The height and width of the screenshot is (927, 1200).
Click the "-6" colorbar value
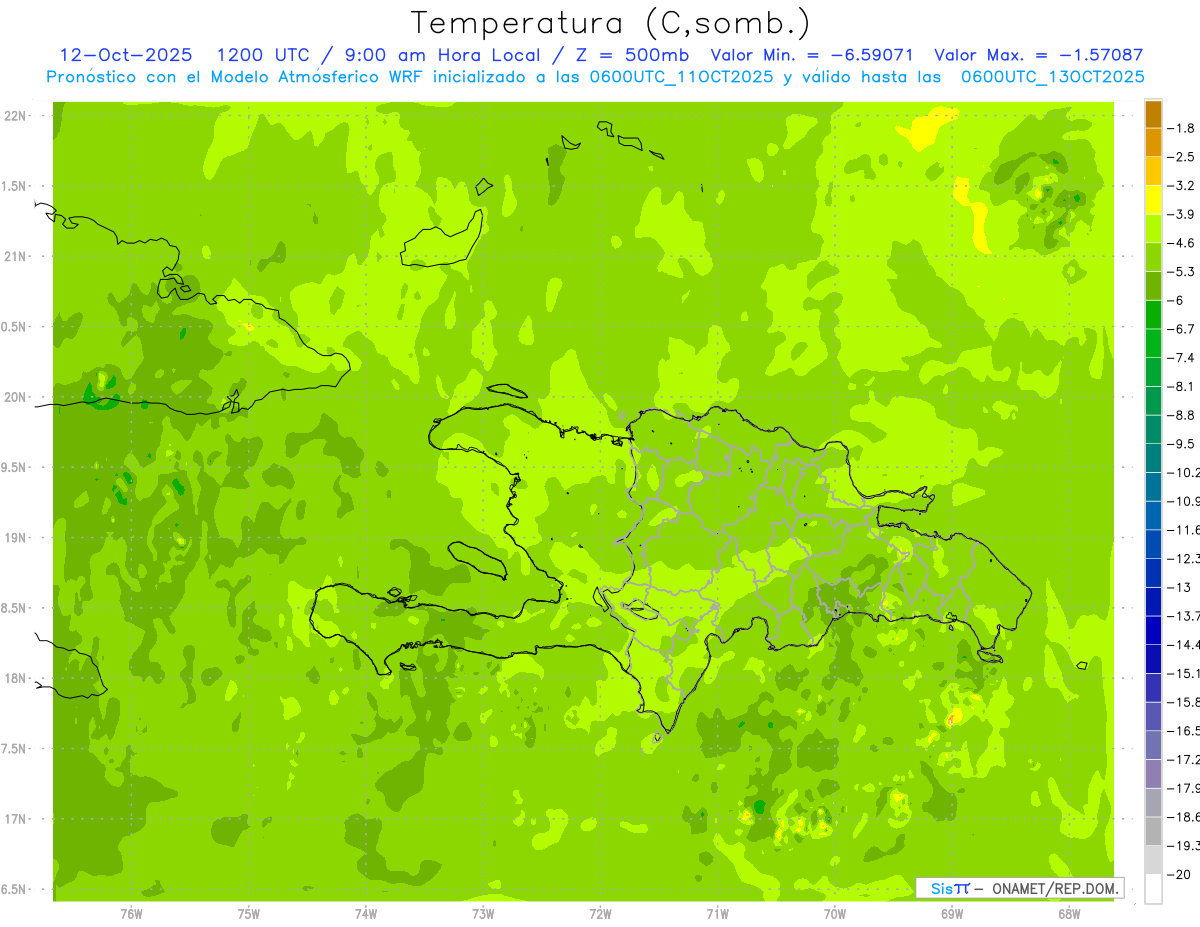pyautogui.click(x=1176, y=300)
